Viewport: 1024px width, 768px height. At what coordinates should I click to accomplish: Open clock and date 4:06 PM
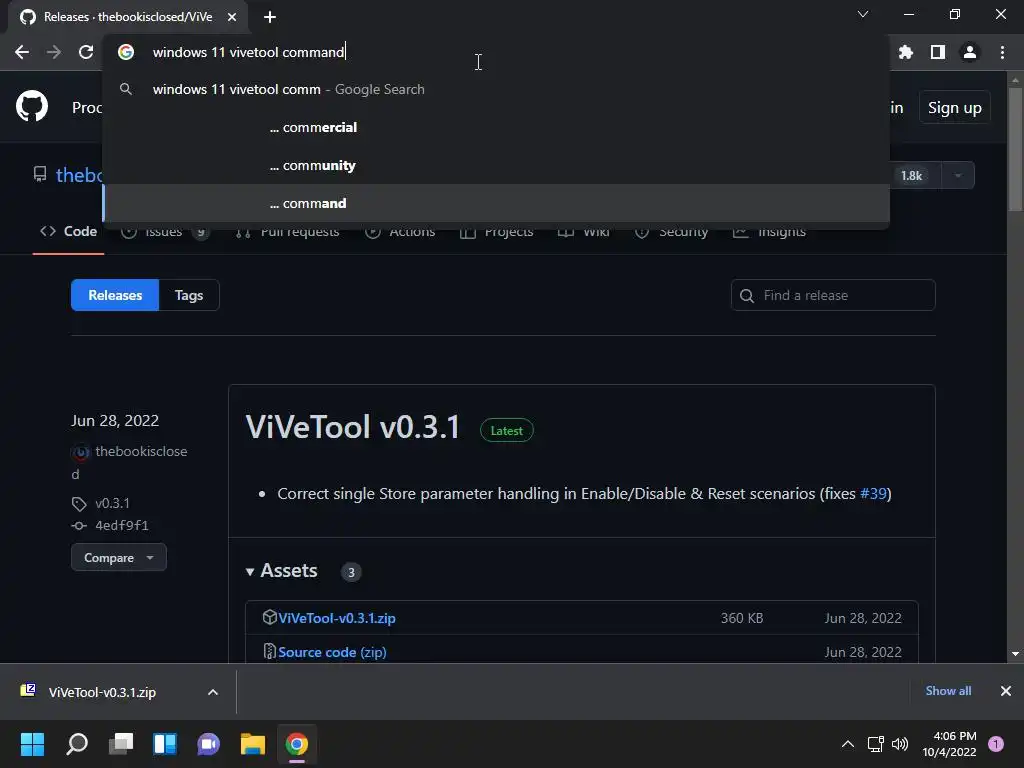949,744
